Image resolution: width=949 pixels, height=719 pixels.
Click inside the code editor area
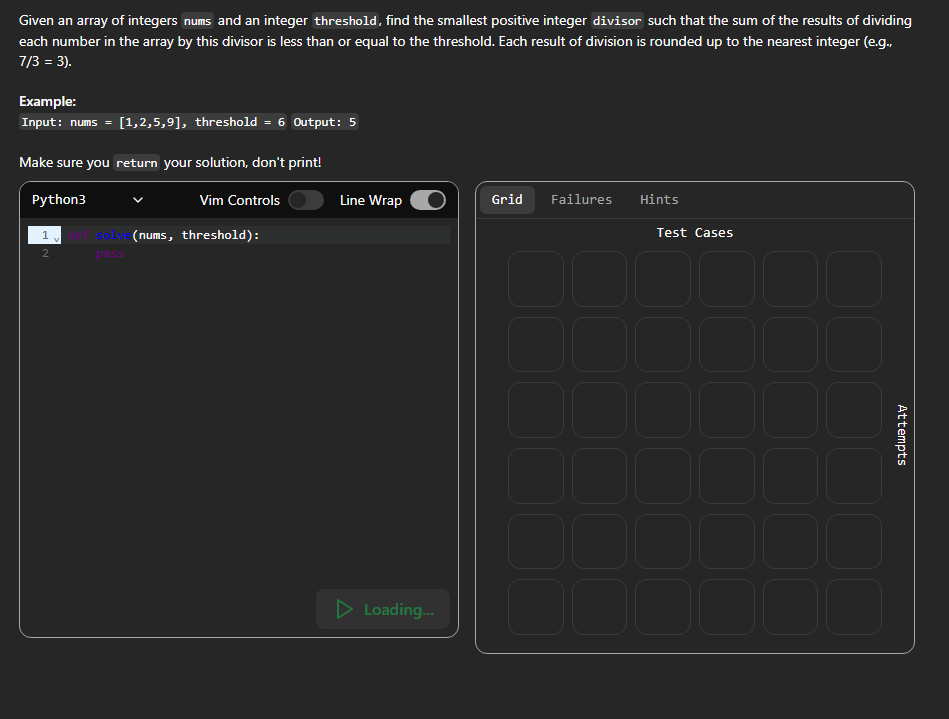point(240,400)
